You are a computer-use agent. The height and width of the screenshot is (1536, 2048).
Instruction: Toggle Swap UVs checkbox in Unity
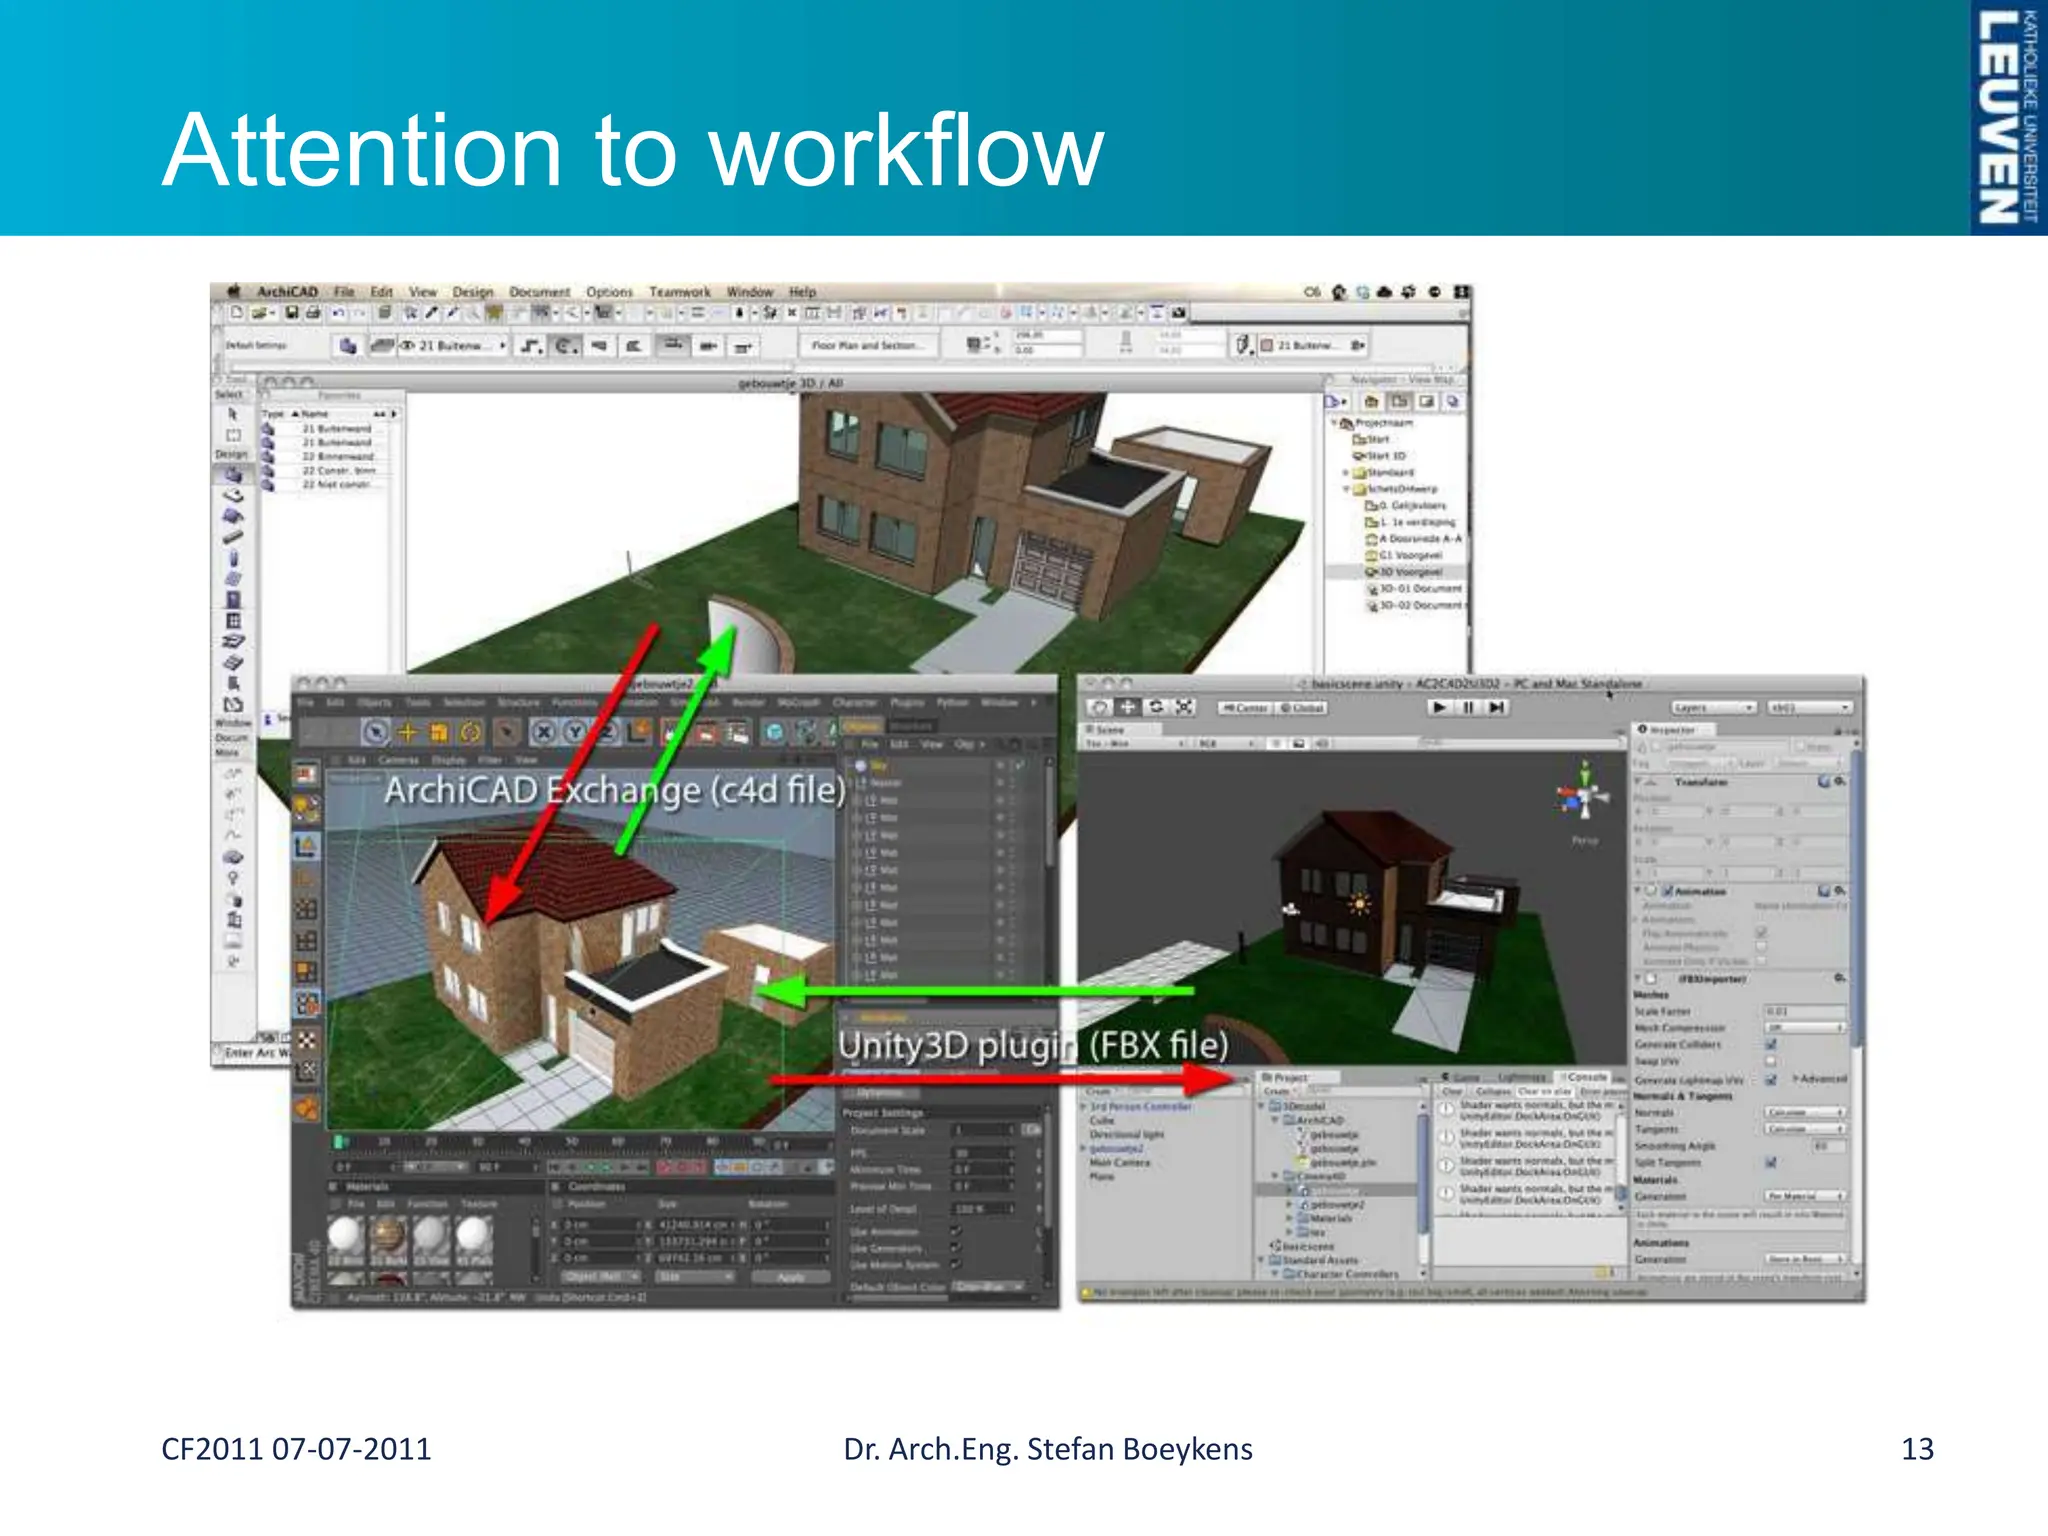[1771, 1061]
